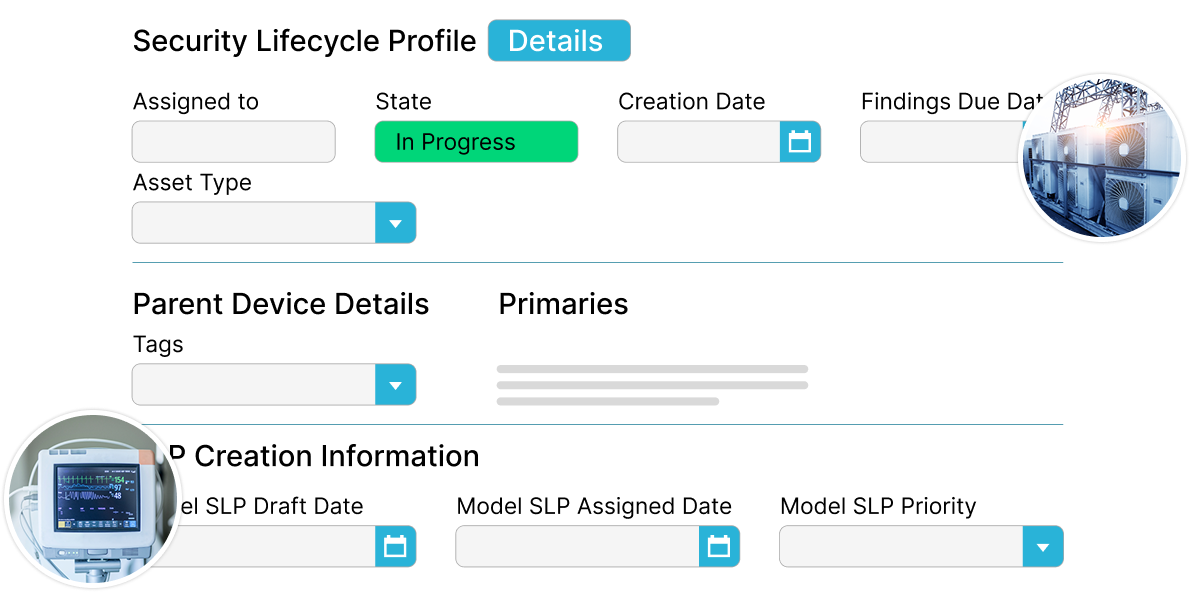Switch to the Details tab
The image size is (1190, 607).
(x=558, y=41)
